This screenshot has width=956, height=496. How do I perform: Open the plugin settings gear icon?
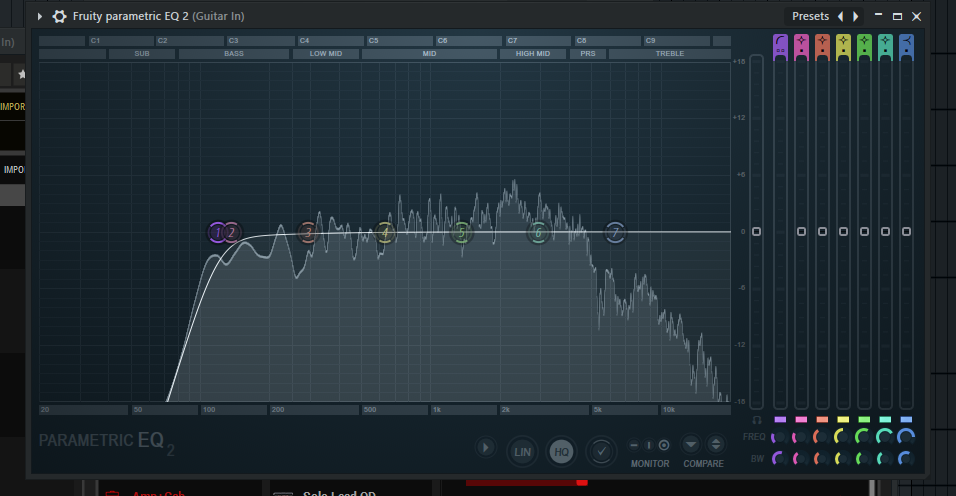(59, 16)
